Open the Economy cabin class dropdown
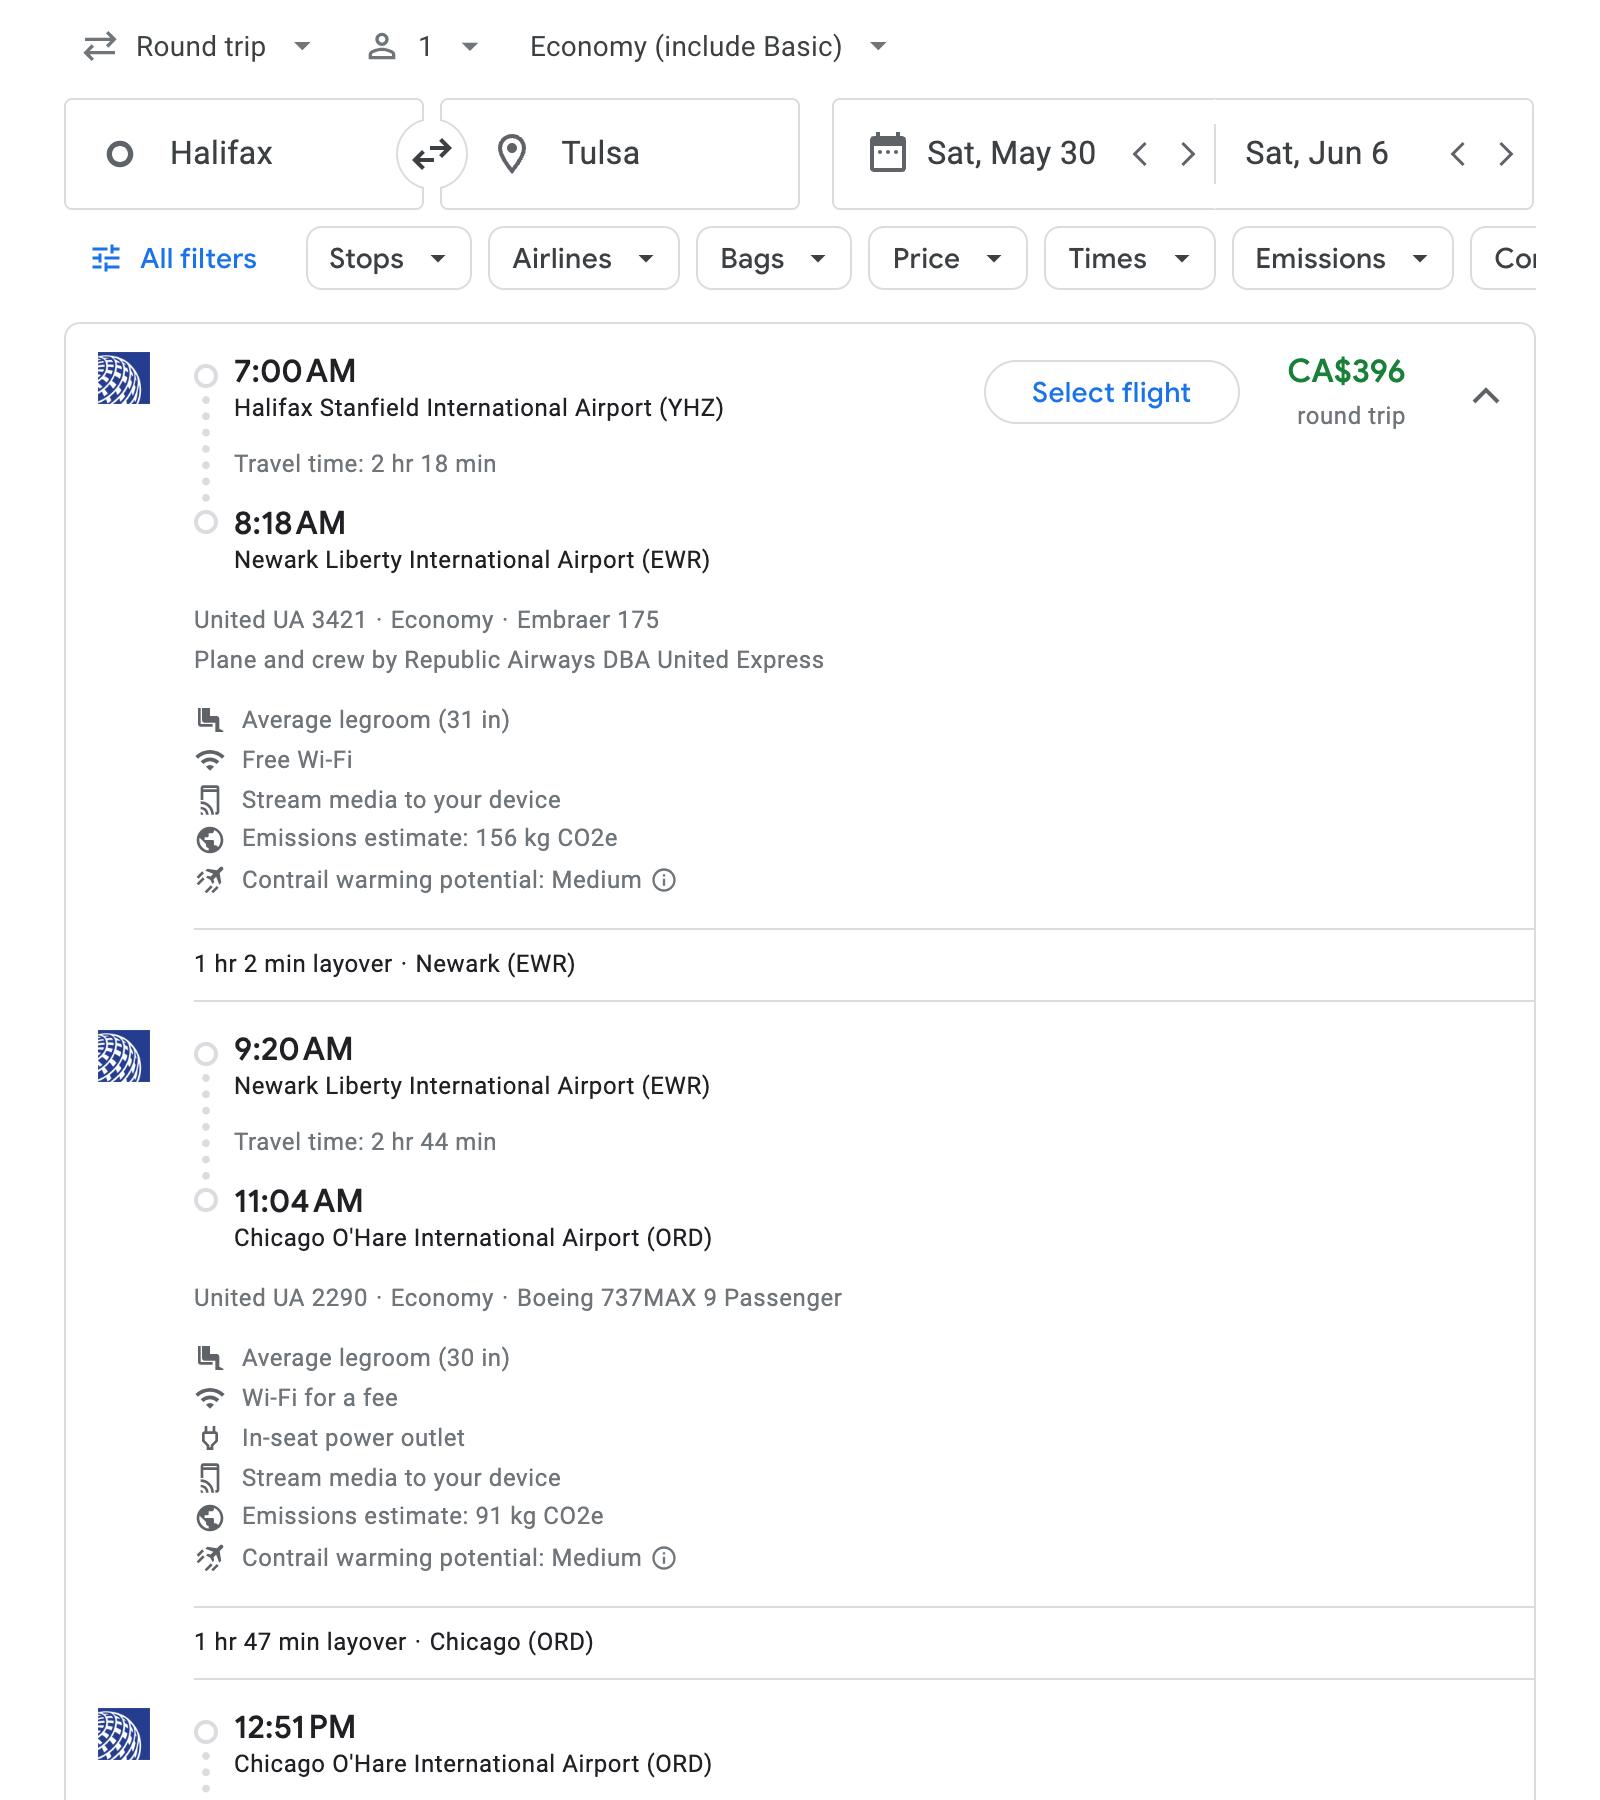Viewport: 1600px width, 1800px height. (702, 46)
